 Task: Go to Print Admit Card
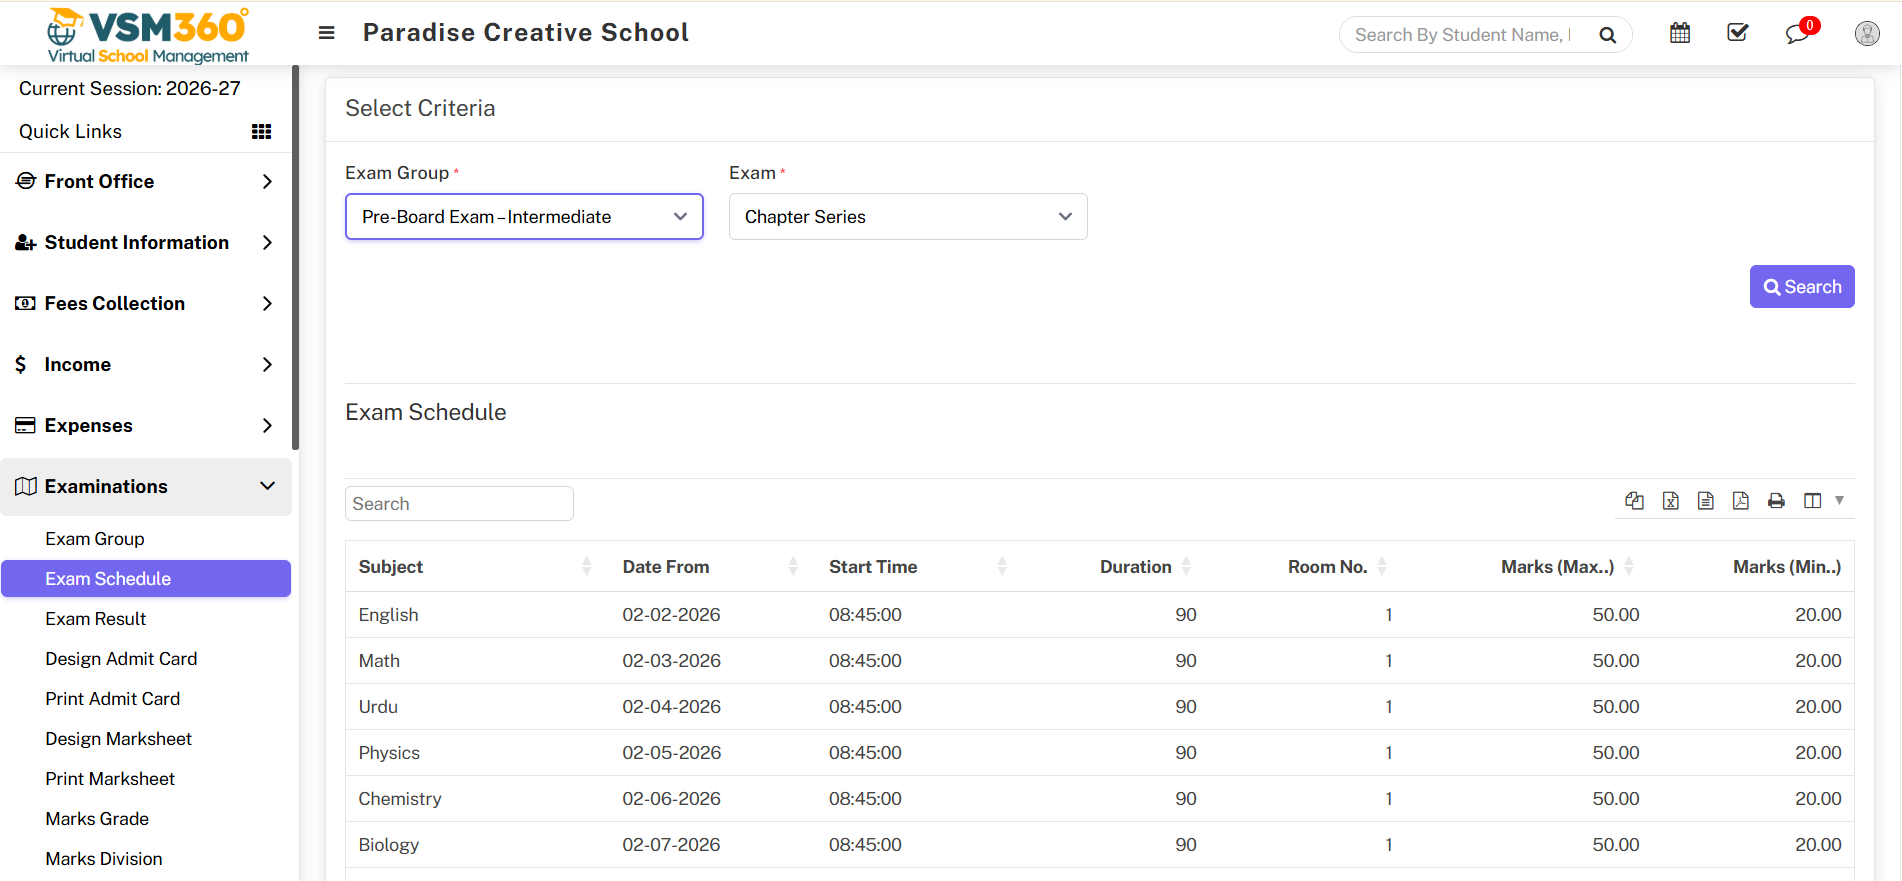click(113, 699)
